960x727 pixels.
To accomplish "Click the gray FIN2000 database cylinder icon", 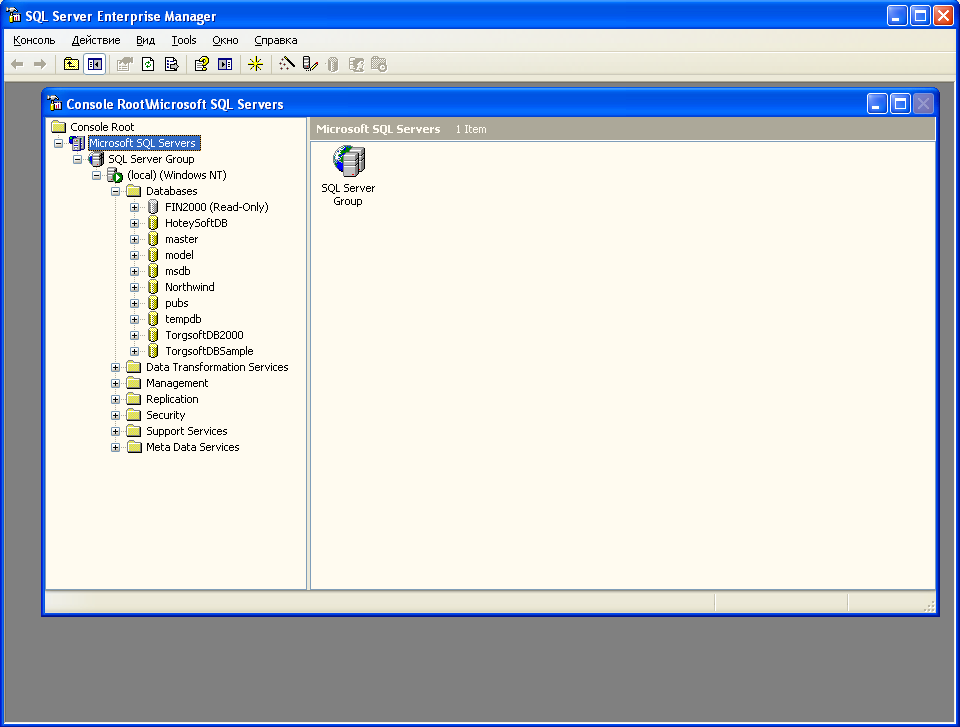I will [x=153, y=207].
